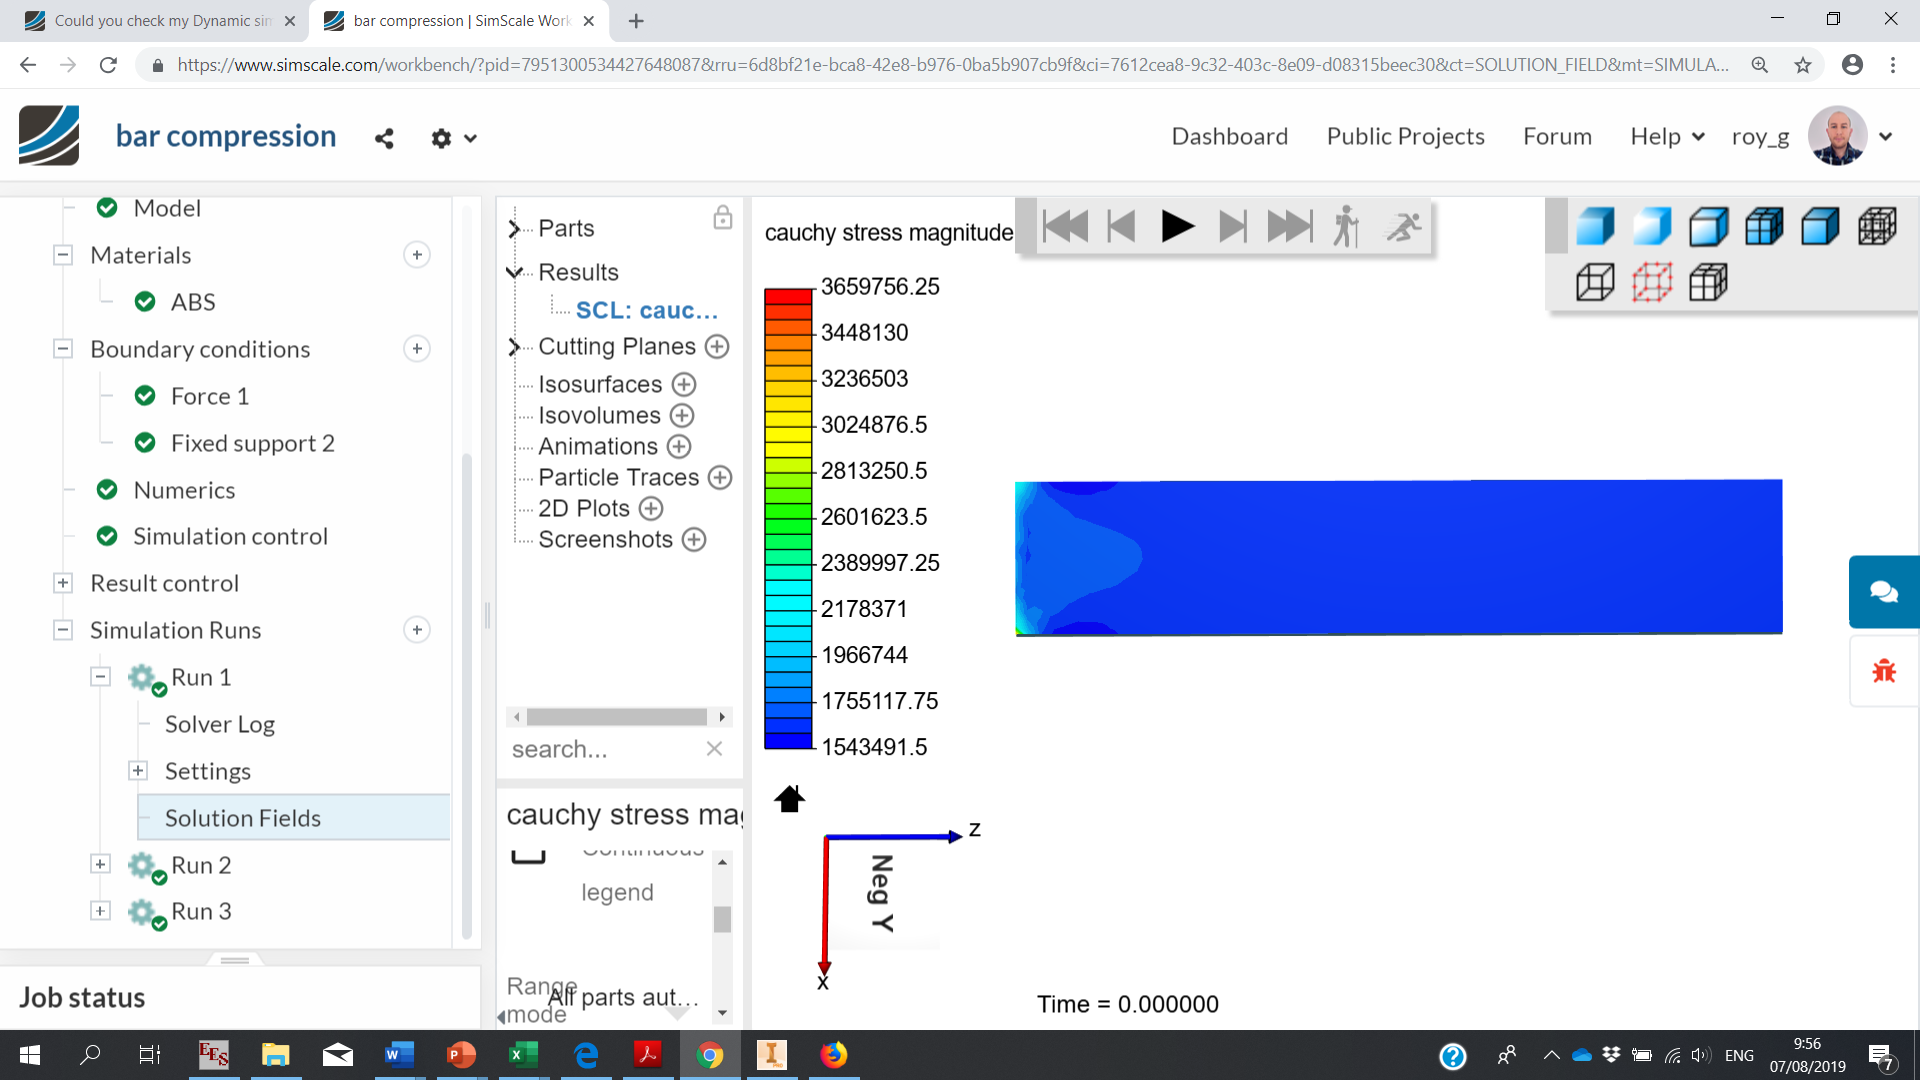Select black wireframe cube render mode
Image resolution: width=1920 pixels, height=1080 pixels.
(1594, 283)
